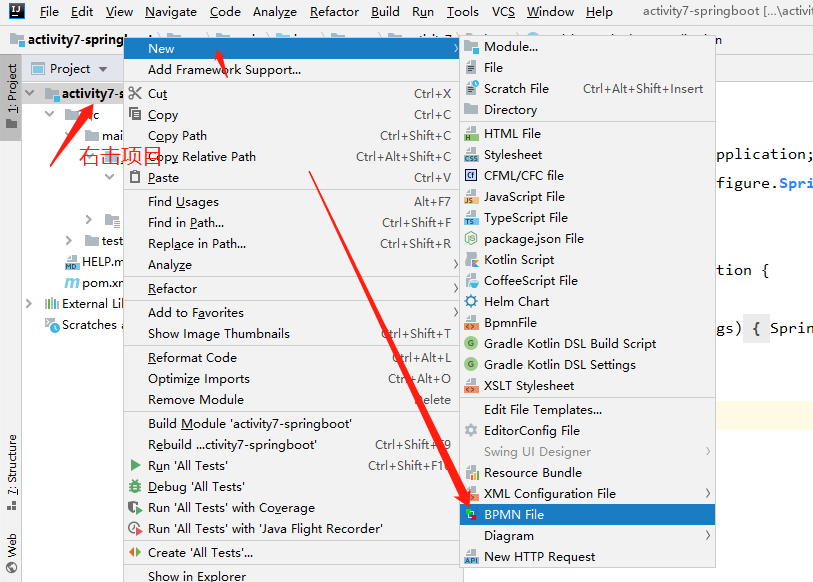Click the JavaScript File icon
Screen dimensions: 813x582
click(471, 197)
